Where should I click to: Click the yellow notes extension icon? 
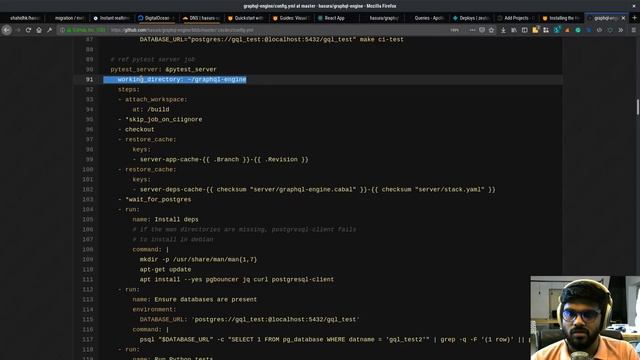click(x=535, y=30)
